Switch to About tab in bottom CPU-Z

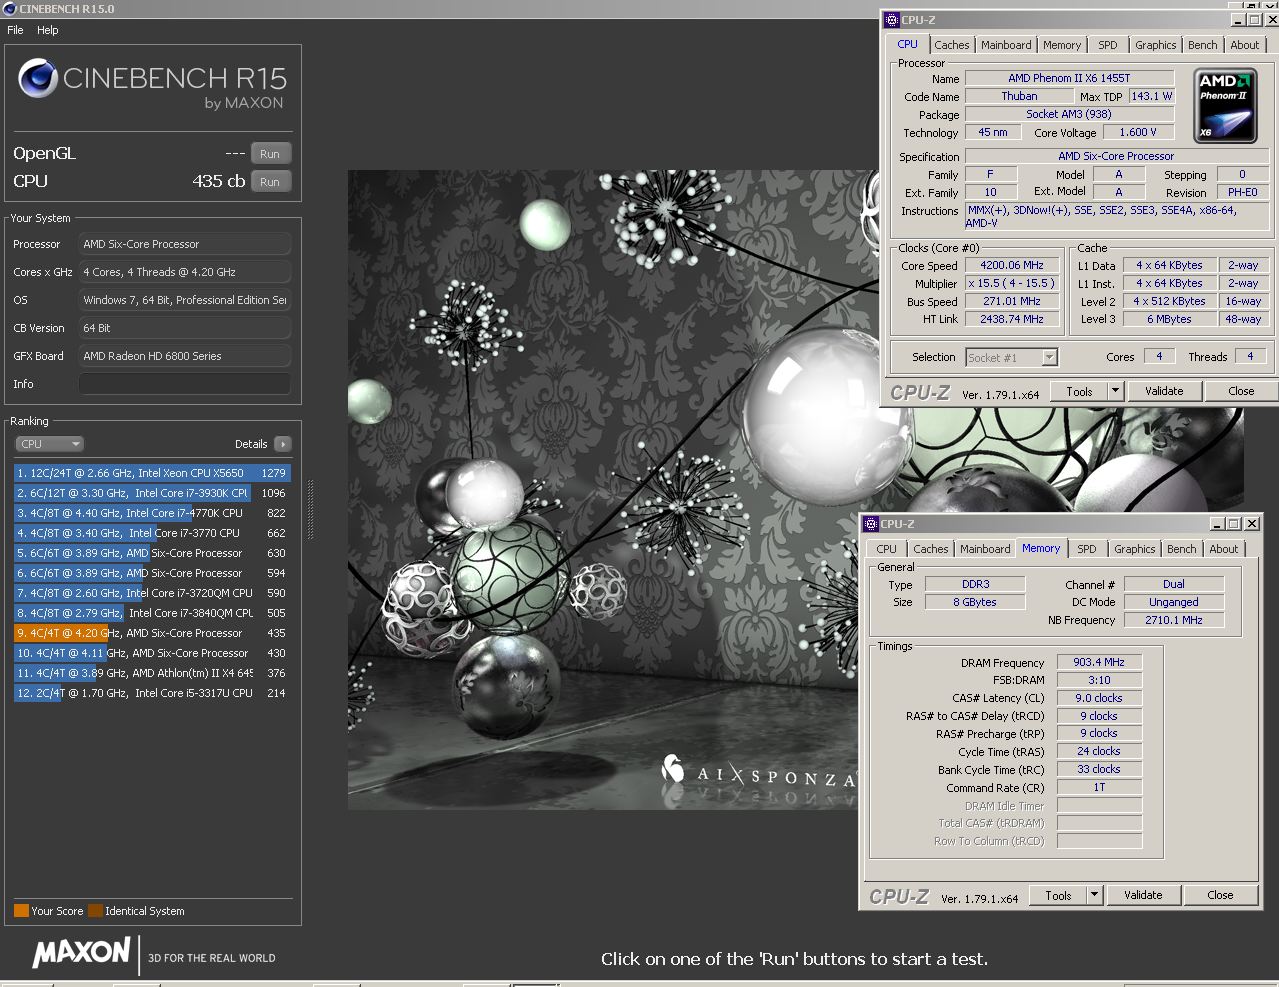tap(1224, 549)
